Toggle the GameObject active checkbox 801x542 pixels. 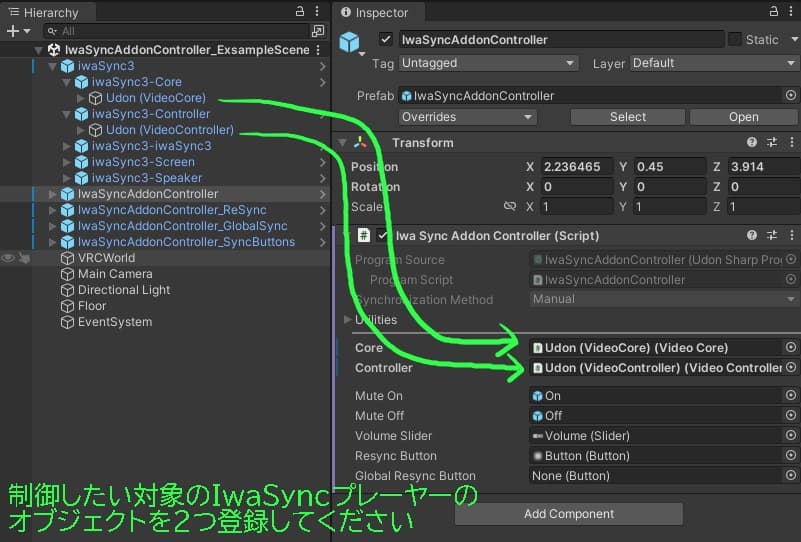(386, 40)
